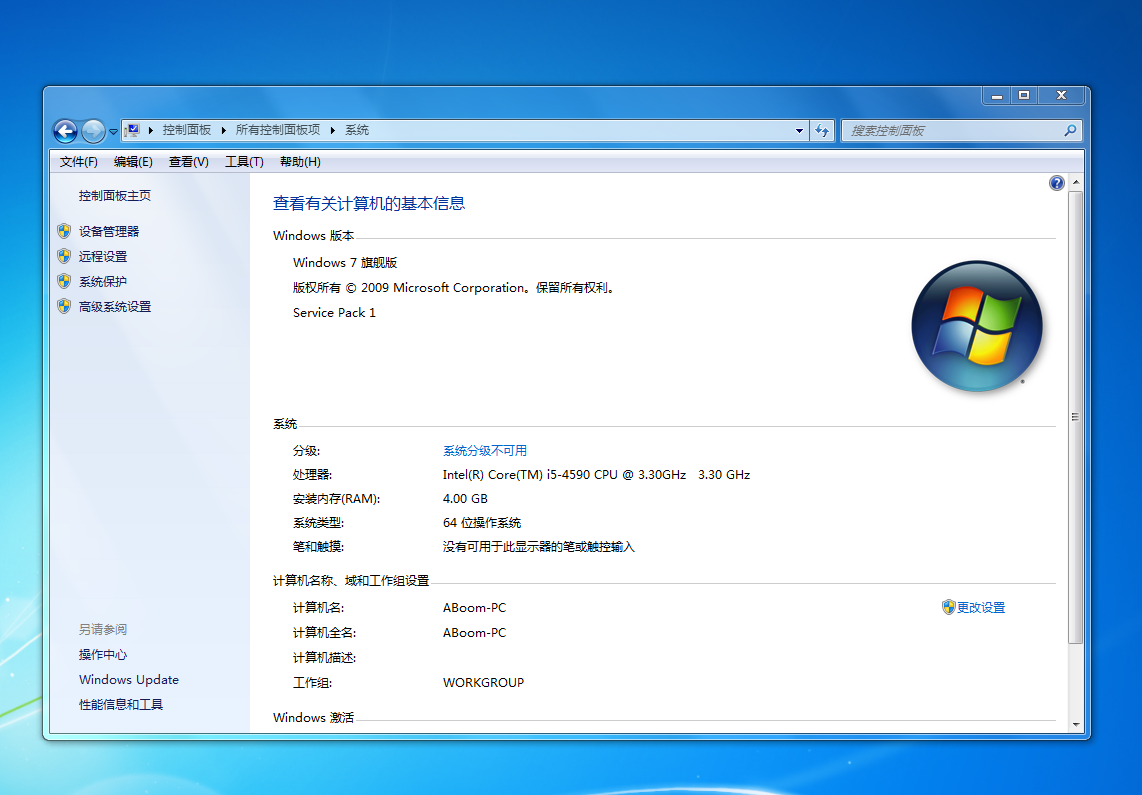1142x795 pixels.
Task: Open 高级系统设置 link
Action: click(115, 307)
